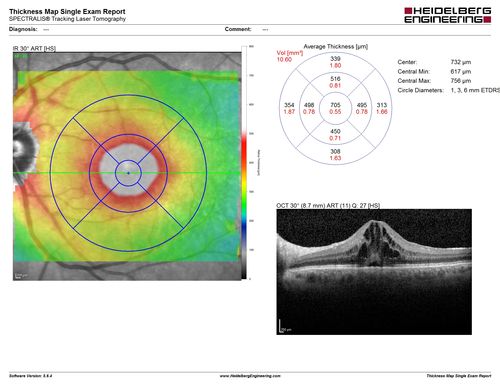Click the footer "Thickness Map Single Exam Report" text
Image resolution: width=500 pixels, height=386 pixels.
tap(459, 376)
